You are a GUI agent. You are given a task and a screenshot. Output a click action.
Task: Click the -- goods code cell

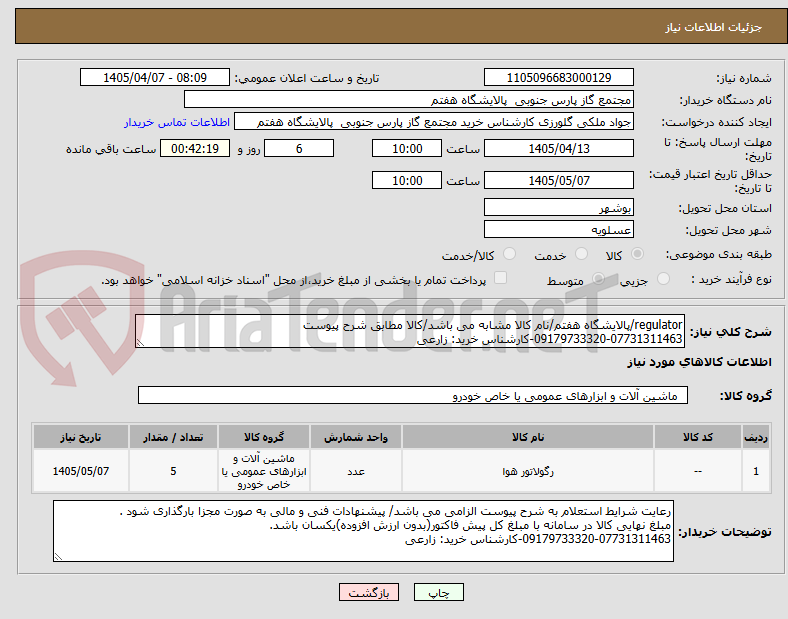coord(698,471)
